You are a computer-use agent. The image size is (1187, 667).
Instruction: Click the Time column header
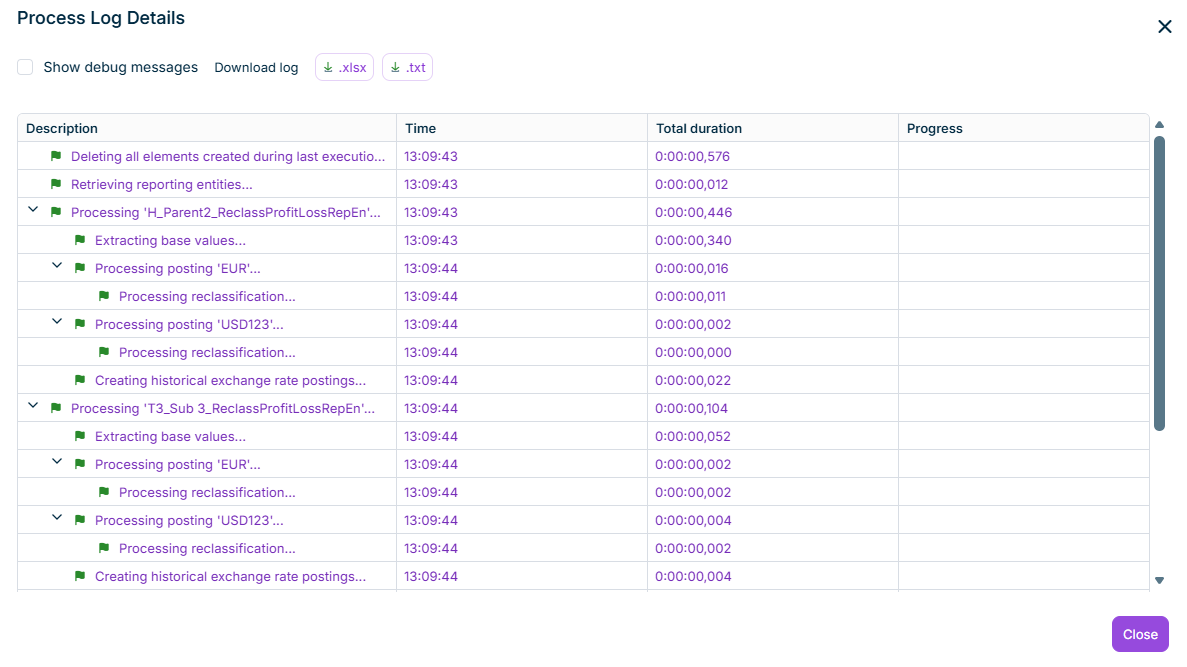pos(522,128)
